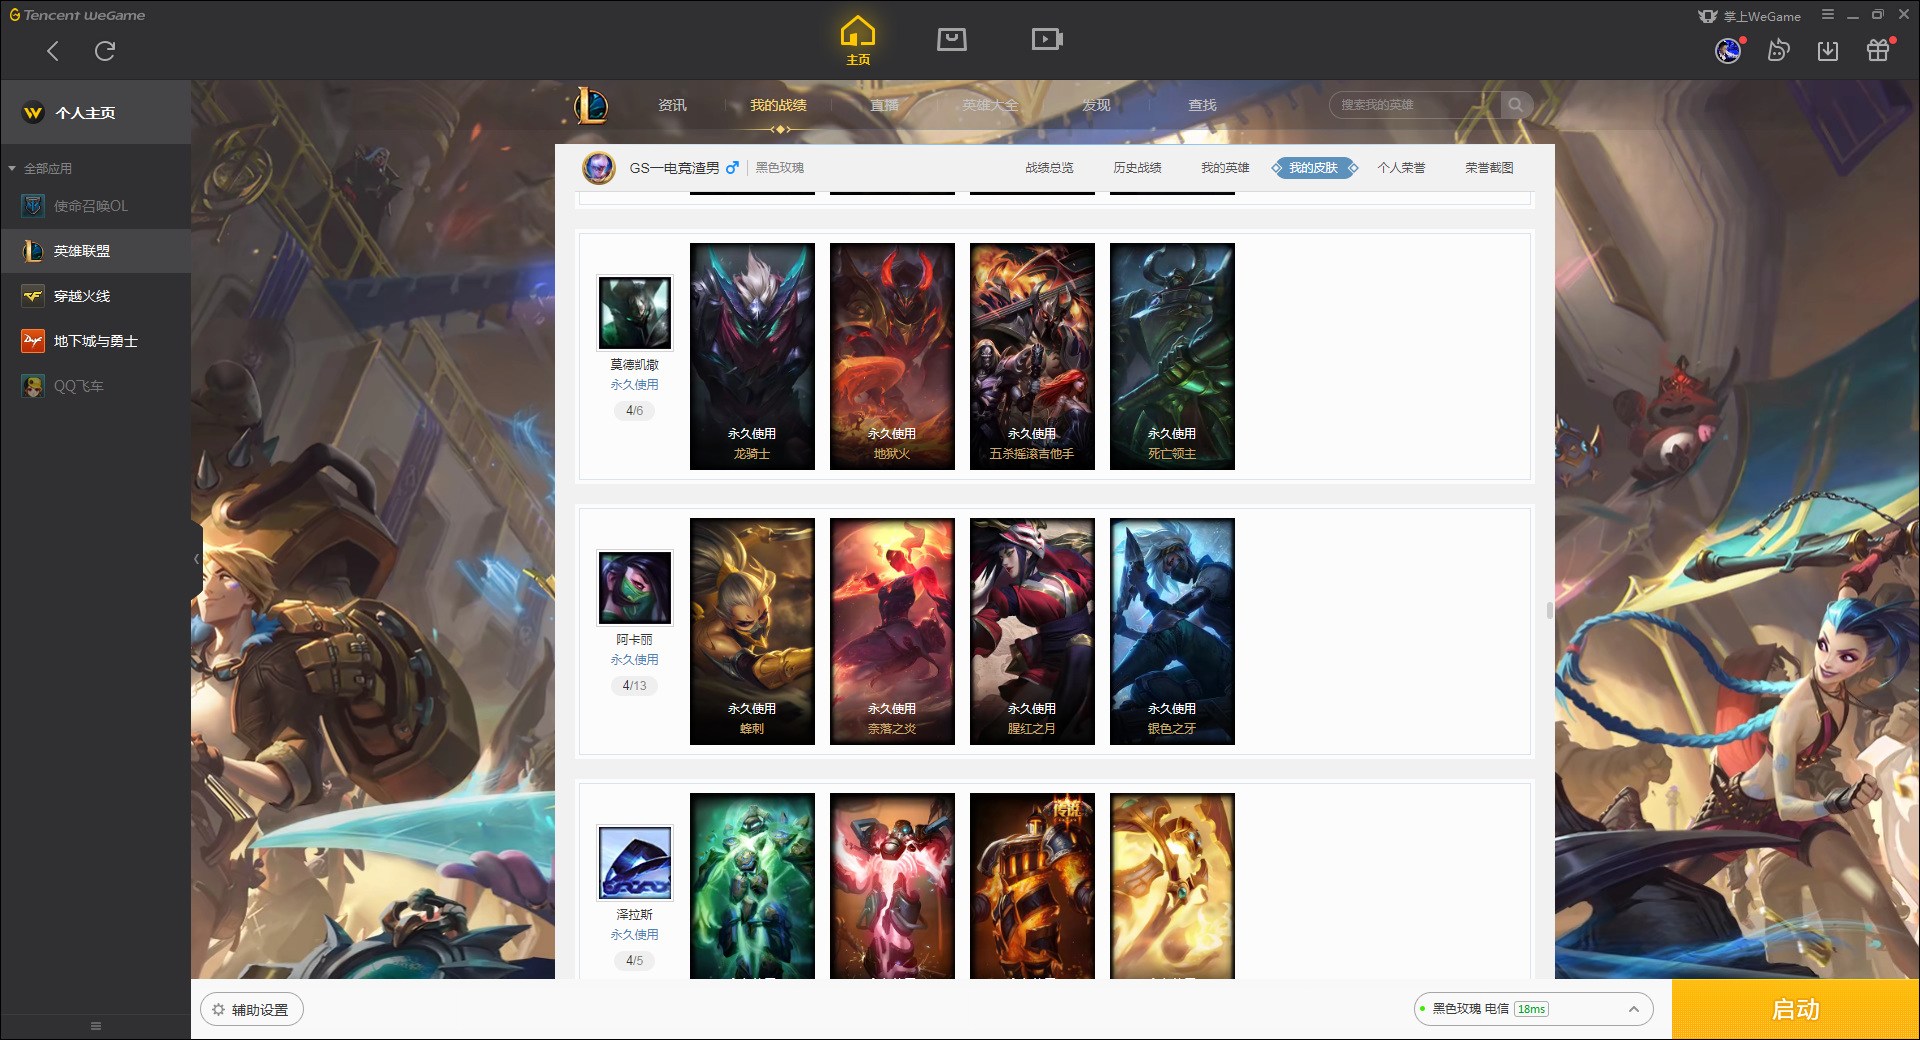Open the 直播 tab
The height and width of the screenshot is (1040, 1920).
[884, 105]
